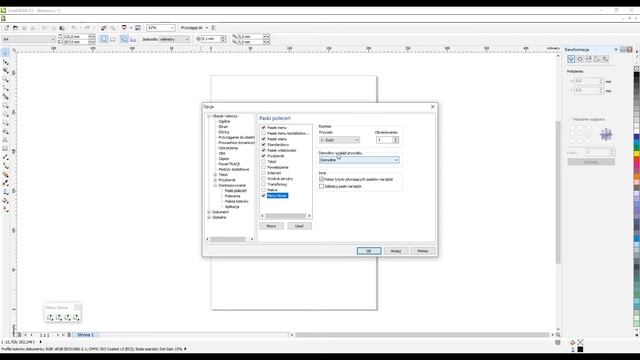Select the Shape tool in the toolbox
The height and width of the screenshot is (360, 640).
pos(5,62)
